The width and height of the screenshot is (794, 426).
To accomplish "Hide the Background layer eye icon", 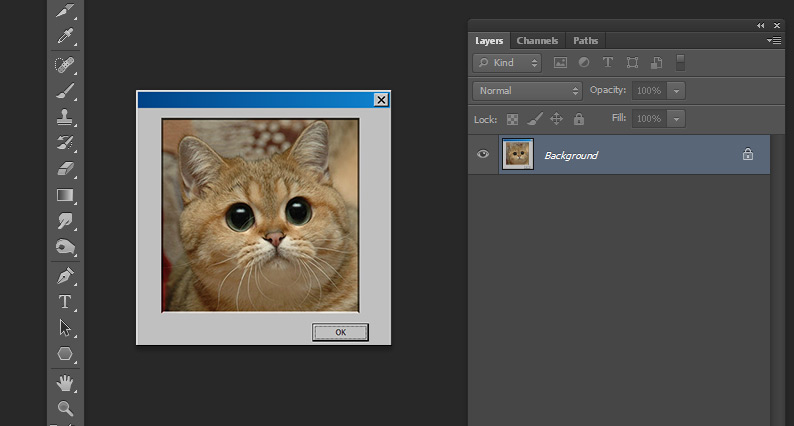I will click(x=483, y=154).
